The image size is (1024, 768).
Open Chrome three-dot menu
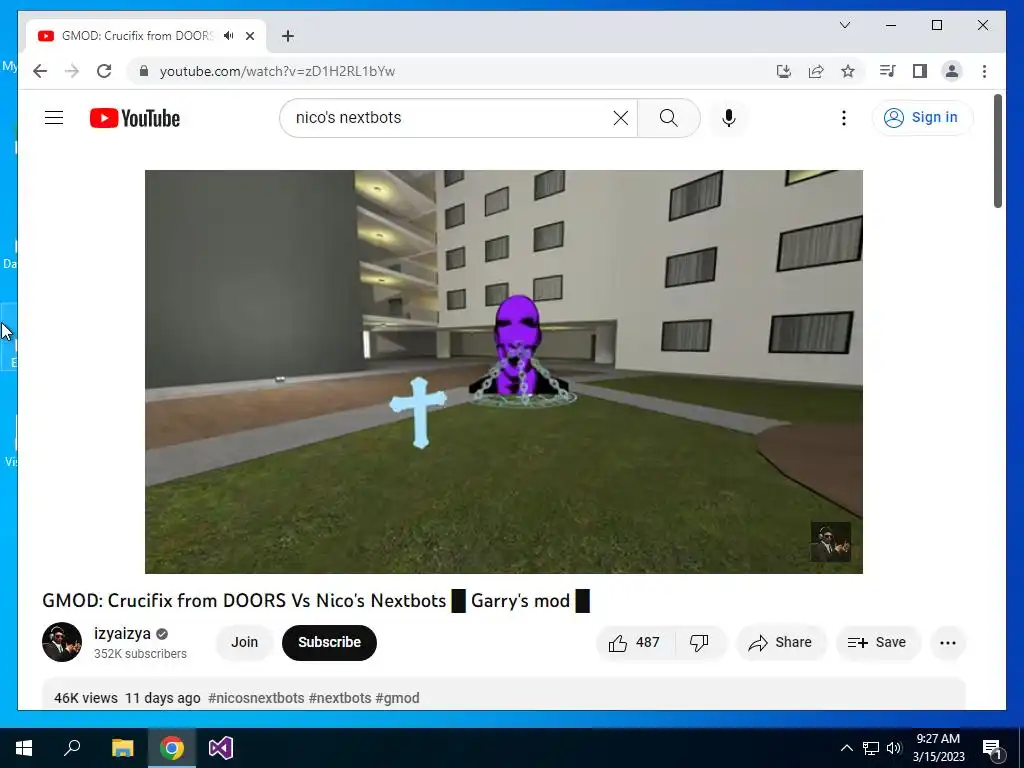[984, 71]
